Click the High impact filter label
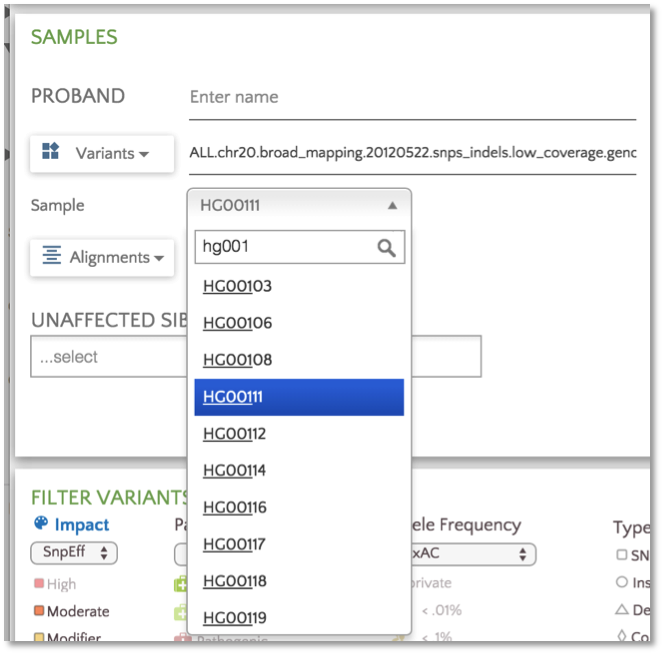The image size is (664, 655). [62, 584]
